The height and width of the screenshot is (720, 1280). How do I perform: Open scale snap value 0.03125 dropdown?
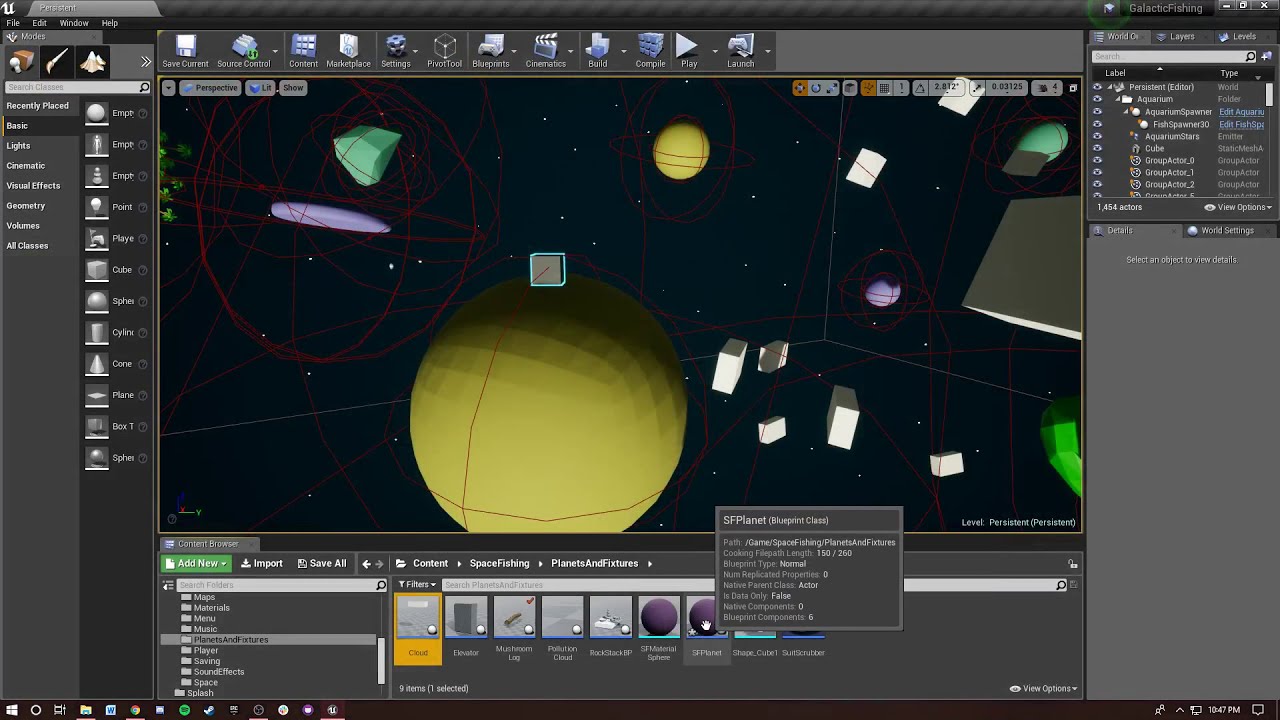(1007, 88)
